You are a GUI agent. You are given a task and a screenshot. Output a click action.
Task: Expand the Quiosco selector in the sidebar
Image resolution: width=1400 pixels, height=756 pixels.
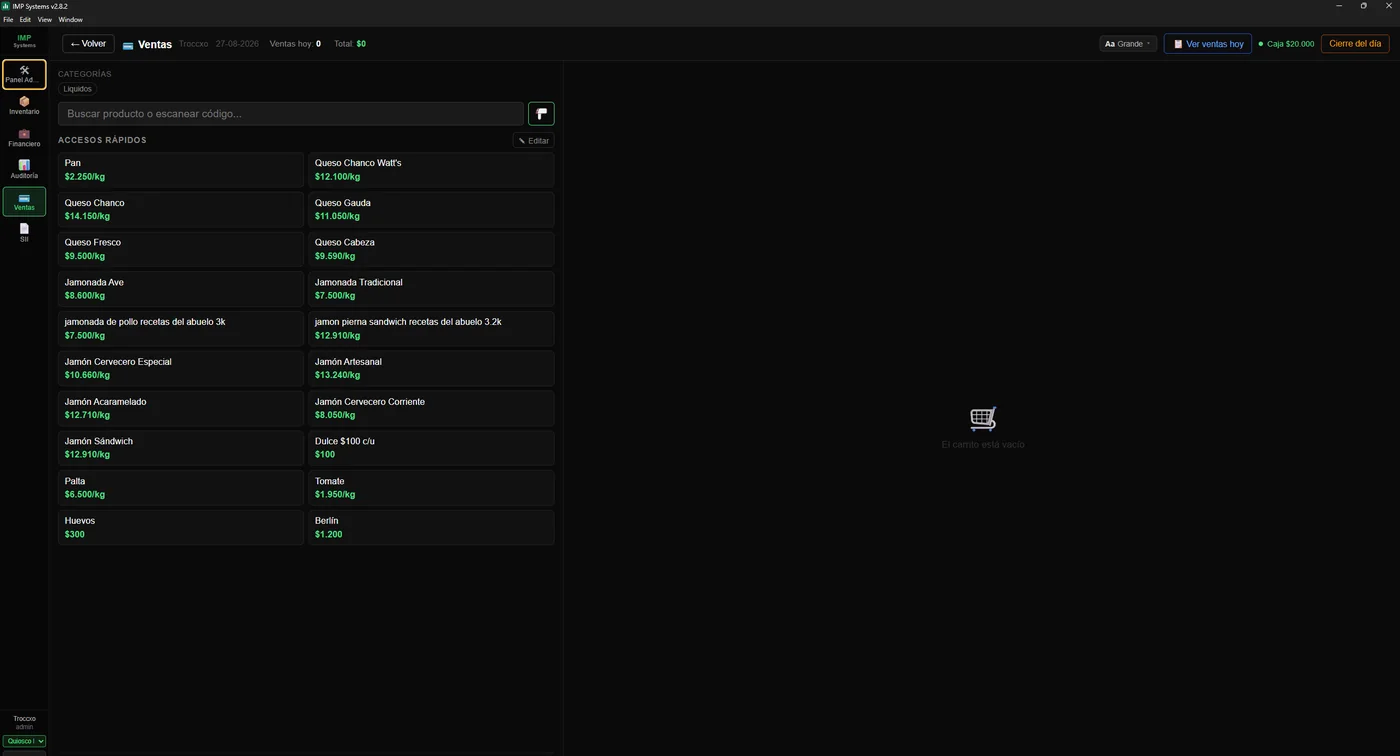pos(24,741)
